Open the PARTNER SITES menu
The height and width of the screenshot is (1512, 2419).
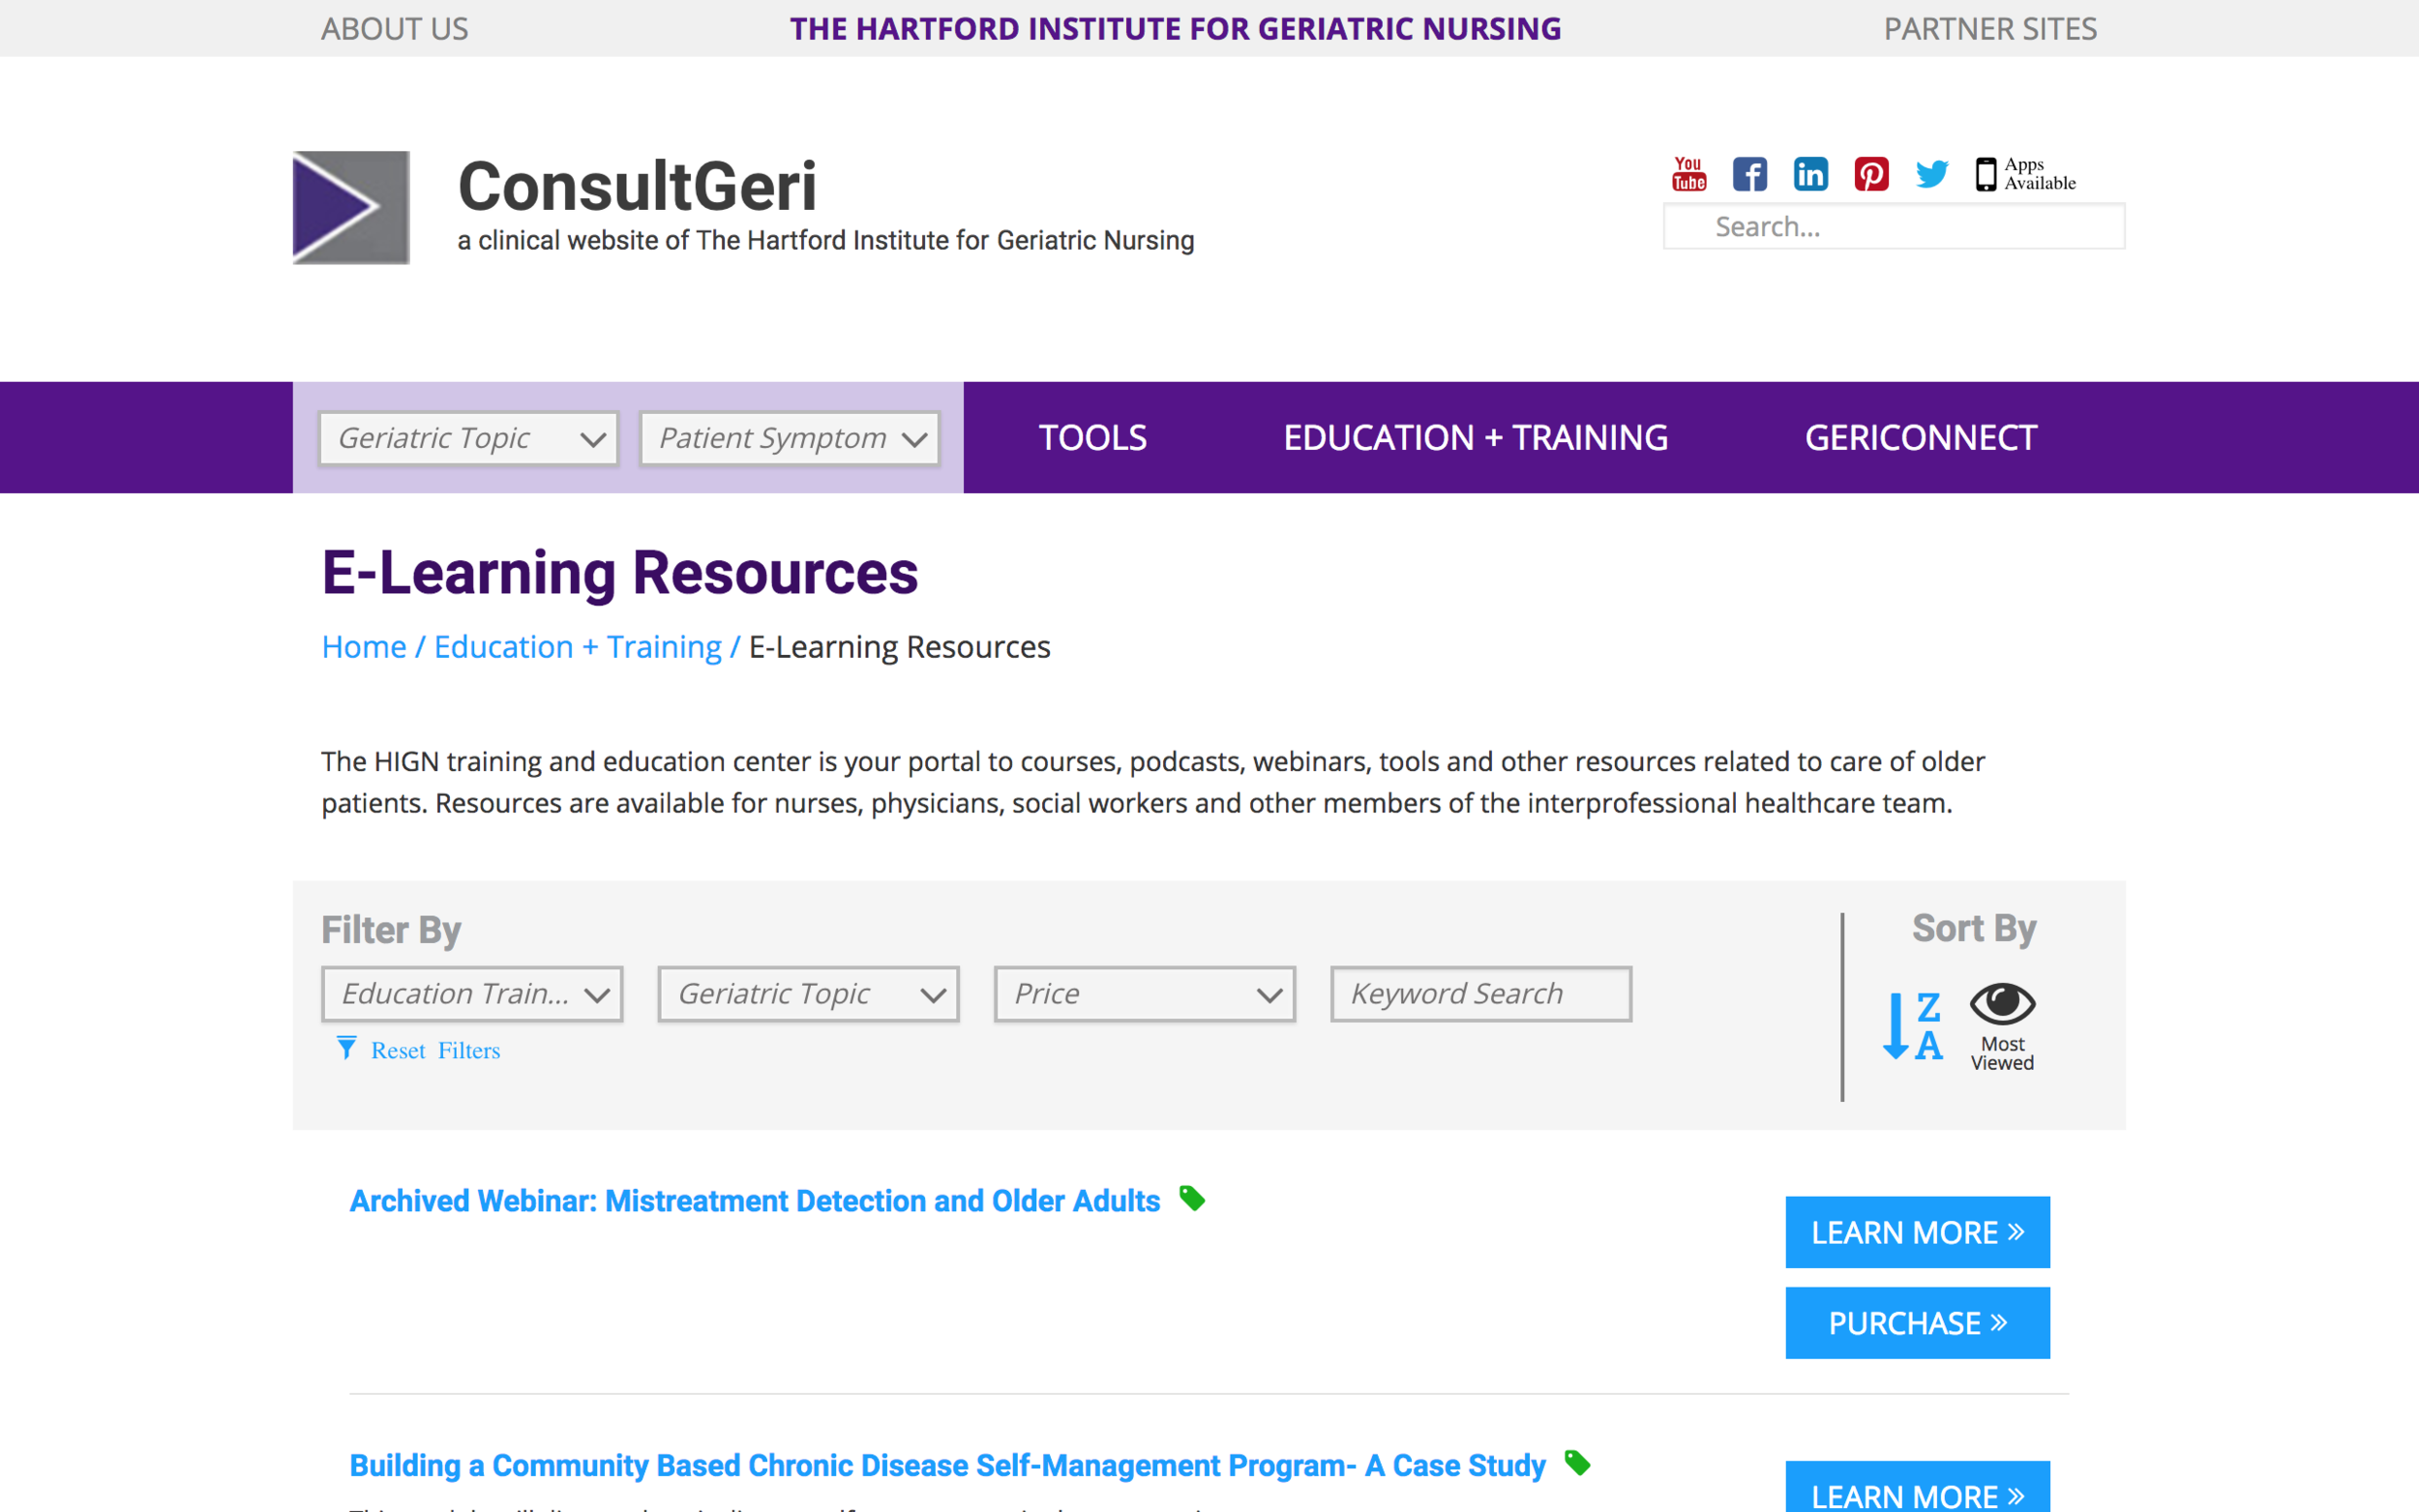[x=1990, y=29]
